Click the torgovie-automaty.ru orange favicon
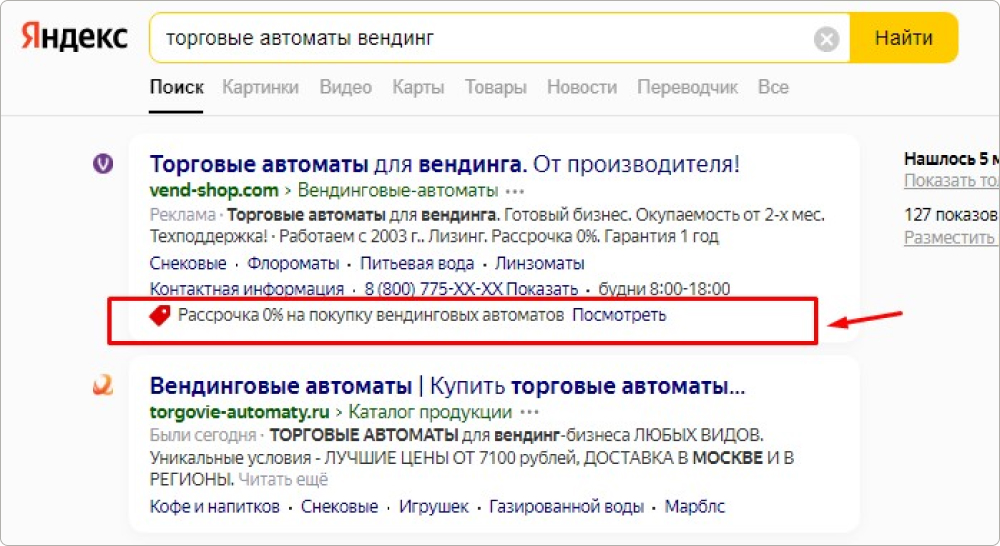 (x=103, y=385)
